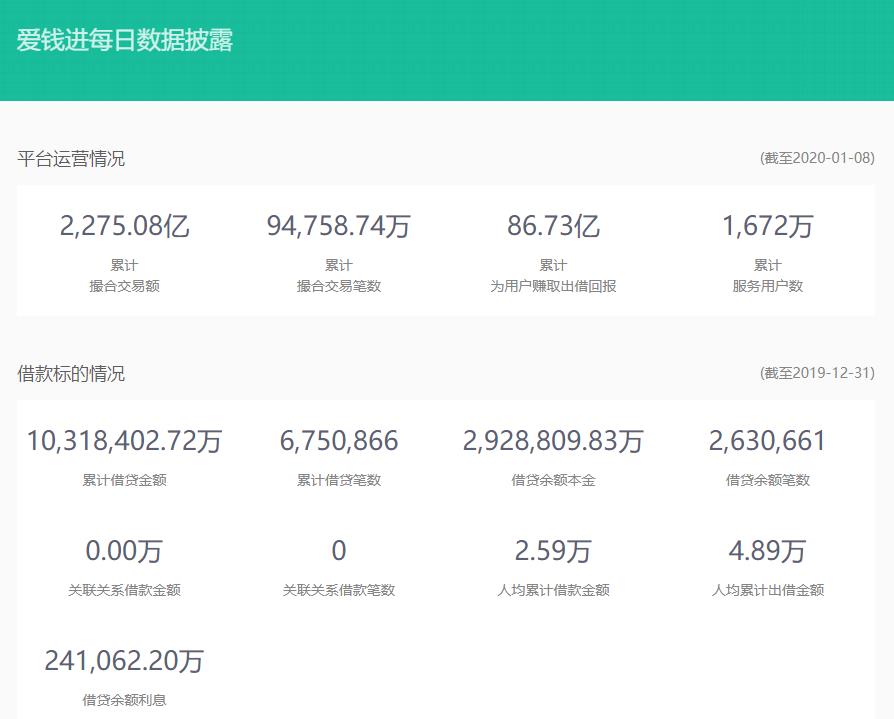This screenshot has width=894, height=719.
Task: Click the 关联关系借款金额 label
Action: click(124, 590)
